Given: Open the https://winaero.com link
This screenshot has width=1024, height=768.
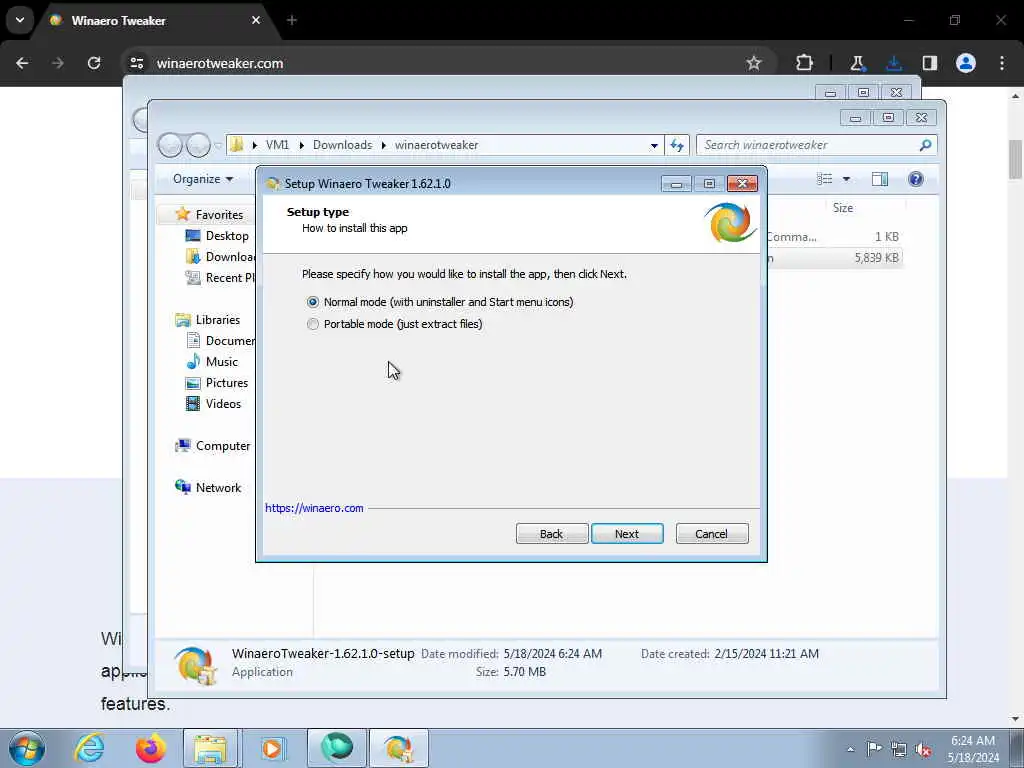Looking at the screenshot, I should 314,508.
